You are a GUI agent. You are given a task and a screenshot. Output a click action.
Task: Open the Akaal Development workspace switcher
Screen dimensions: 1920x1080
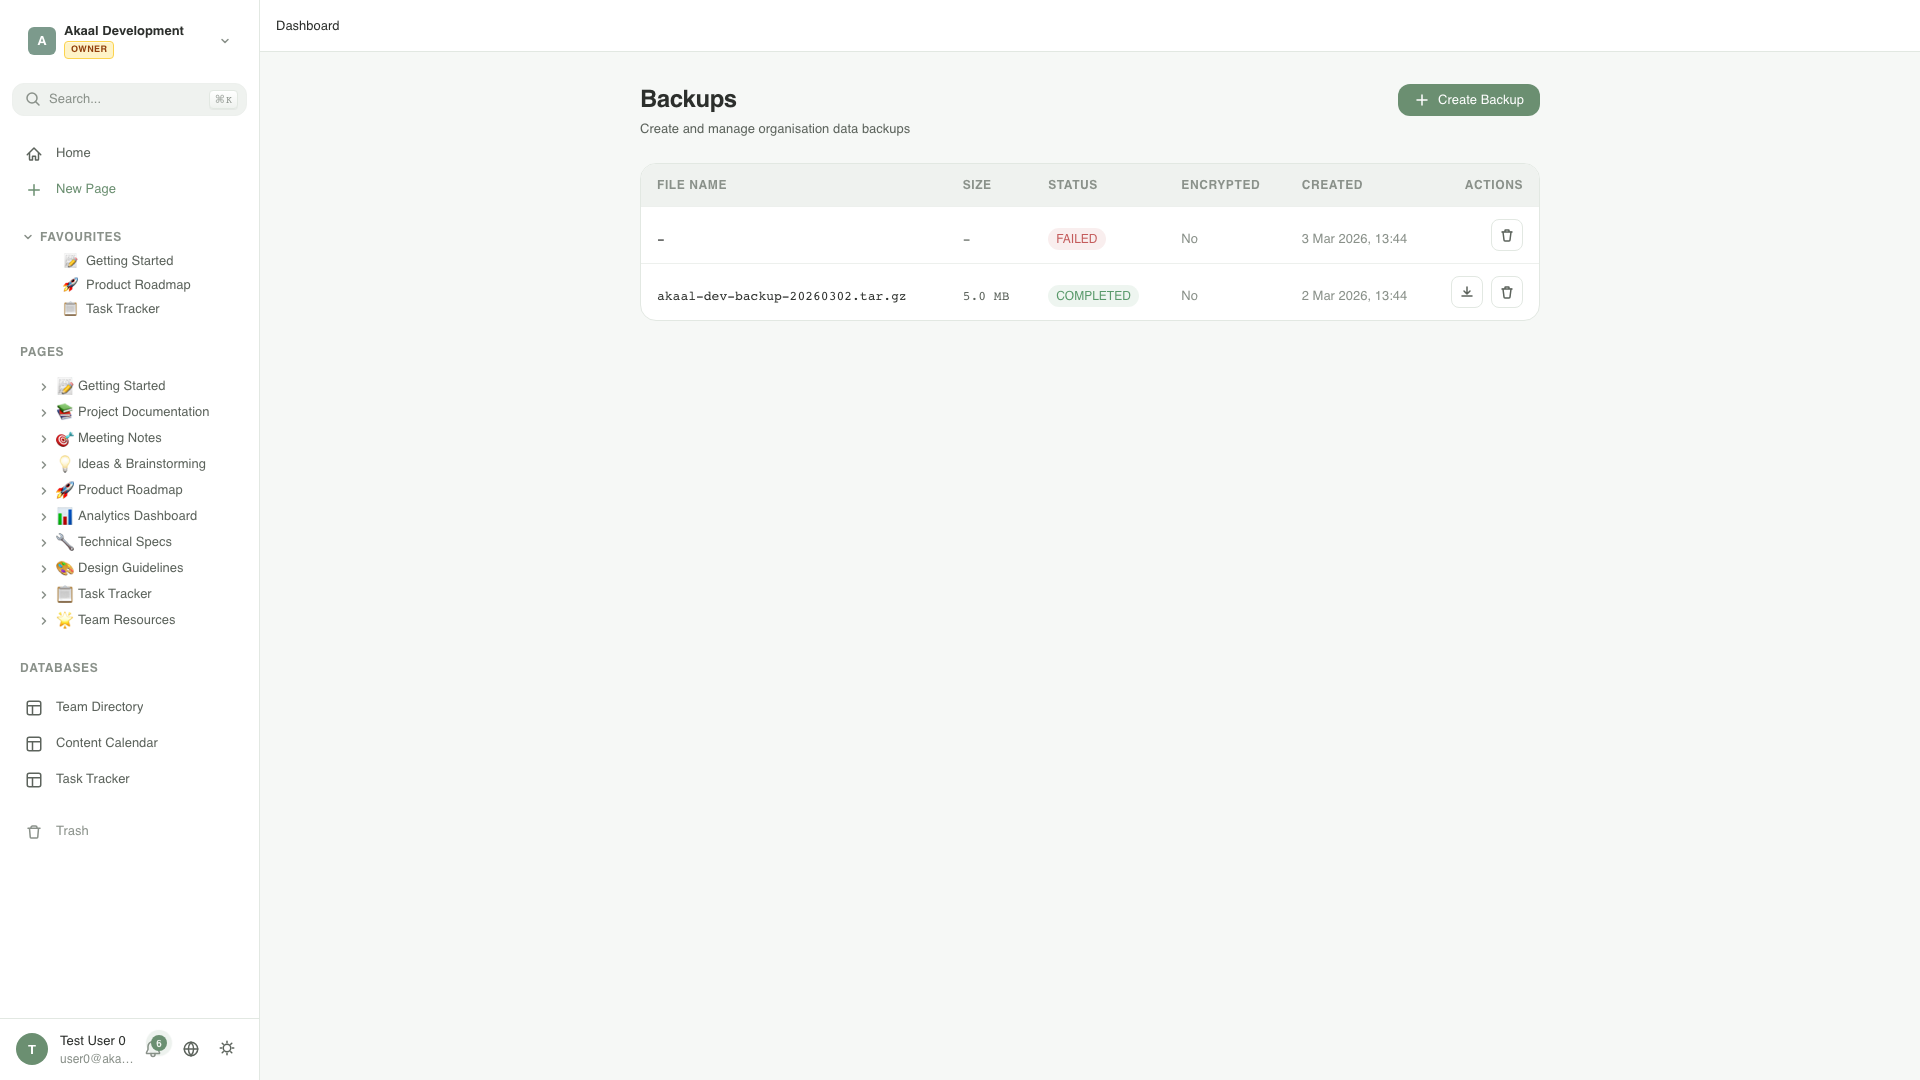[129, 40]
